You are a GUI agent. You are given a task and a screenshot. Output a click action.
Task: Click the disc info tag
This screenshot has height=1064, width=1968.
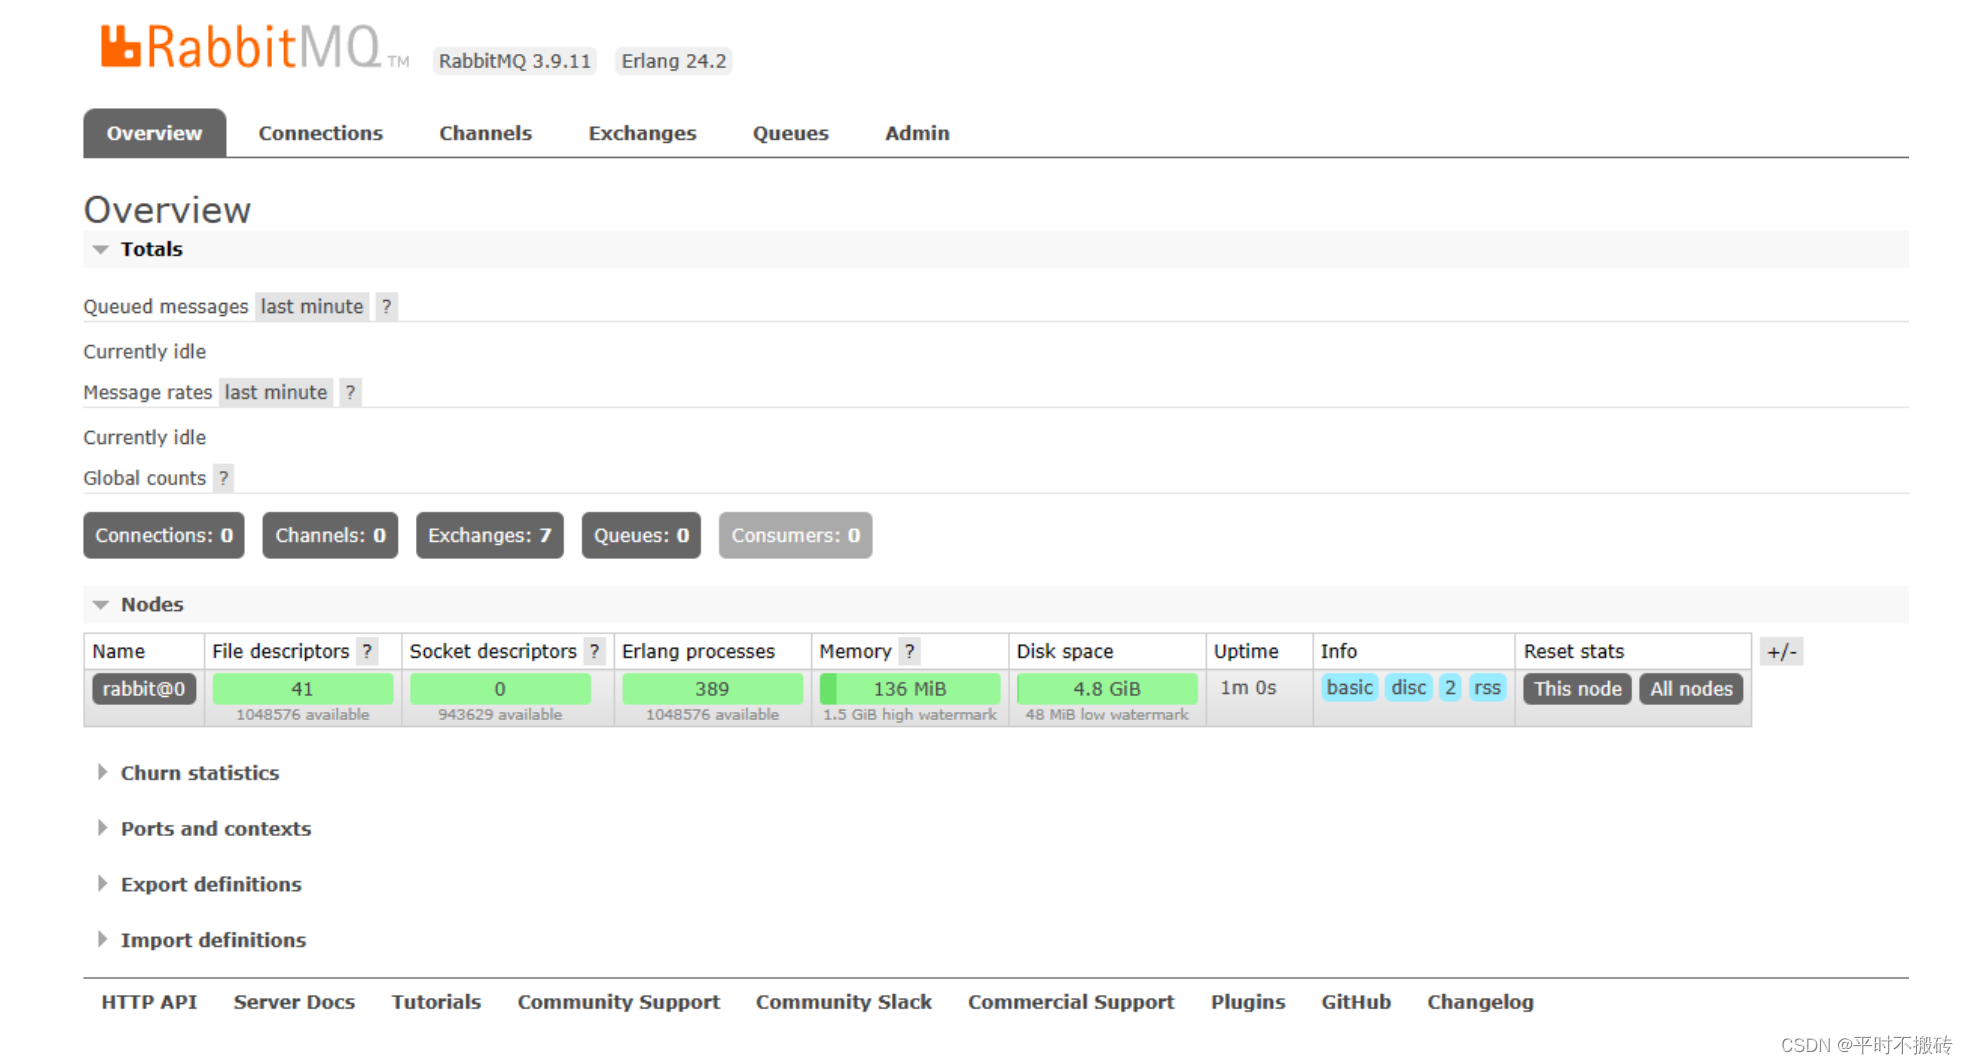click(1408, 688)
